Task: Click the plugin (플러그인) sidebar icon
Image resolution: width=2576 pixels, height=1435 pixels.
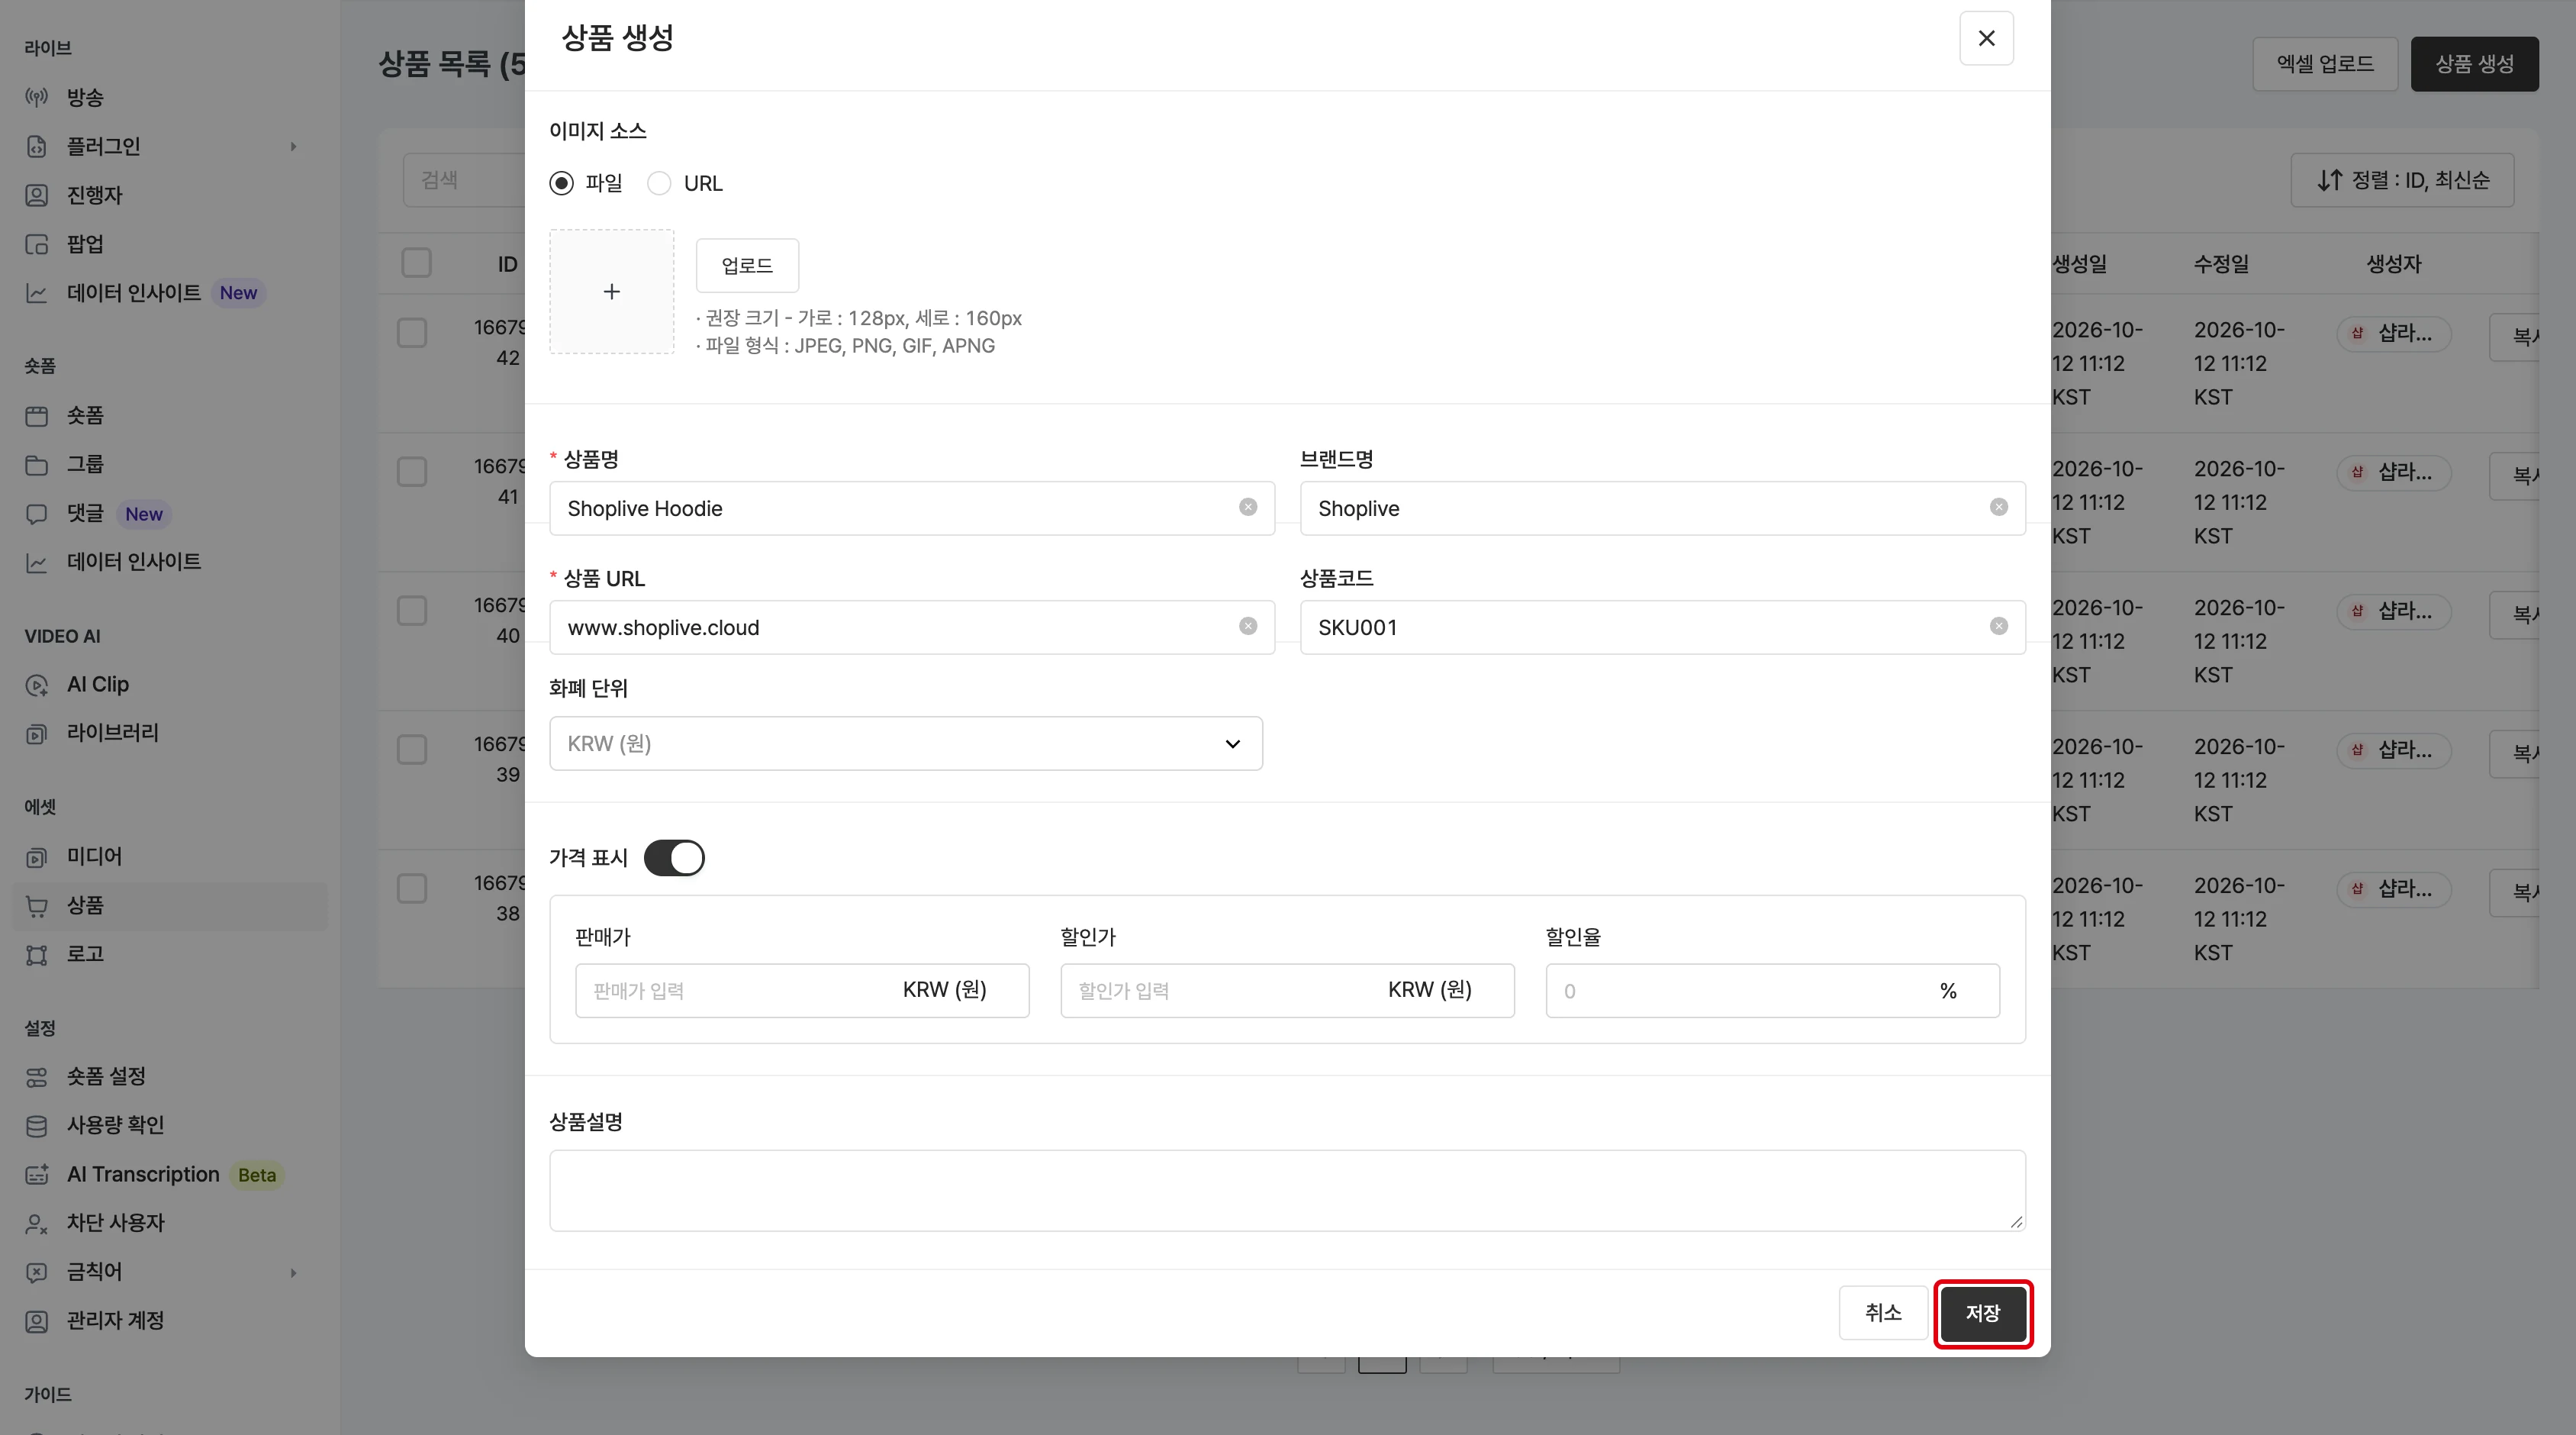Action: [x=37, y=146]
